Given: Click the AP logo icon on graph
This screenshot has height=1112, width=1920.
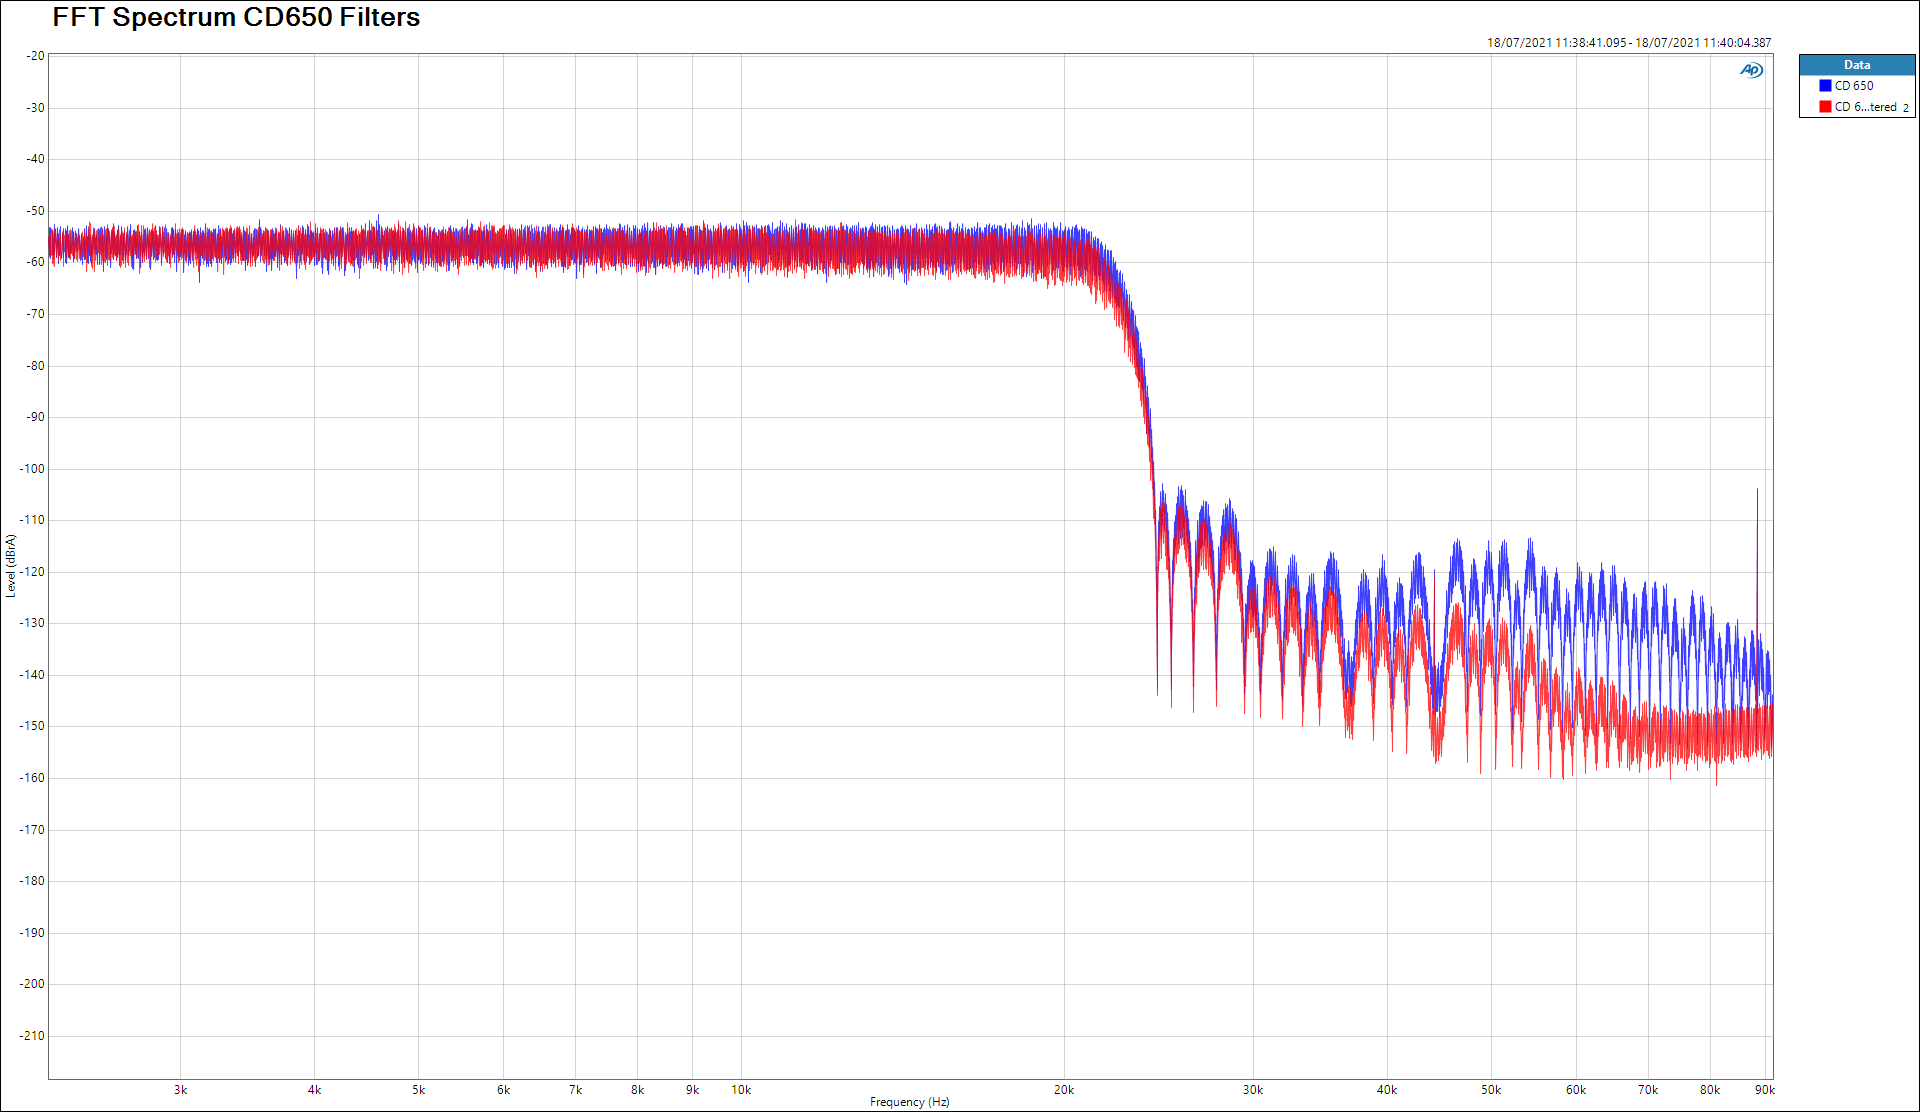Looking at the screenshot, I should tap(1751, 70).
